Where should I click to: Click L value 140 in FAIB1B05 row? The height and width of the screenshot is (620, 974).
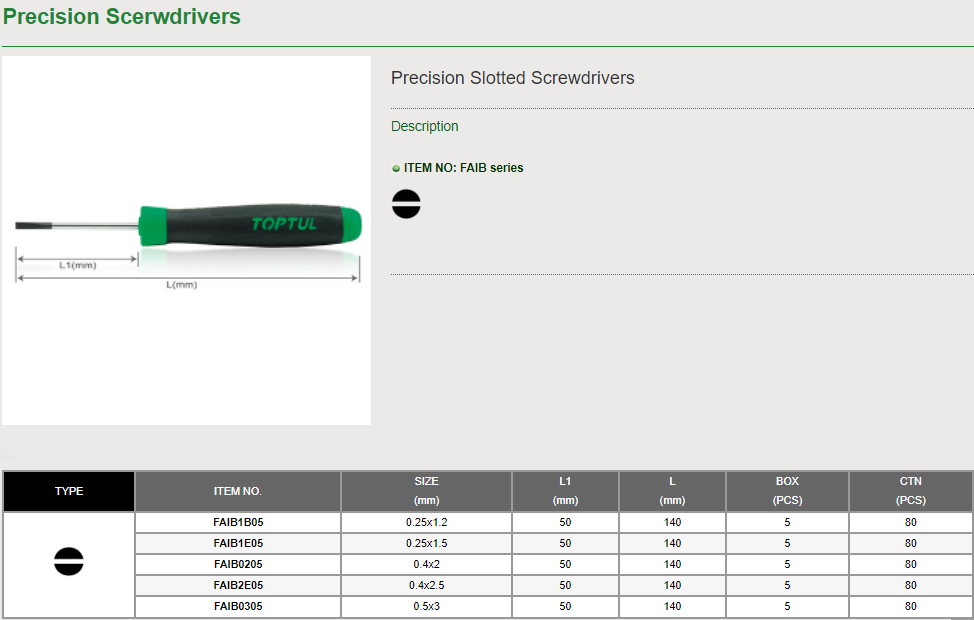pyautogui.click(x=673, y=522)
